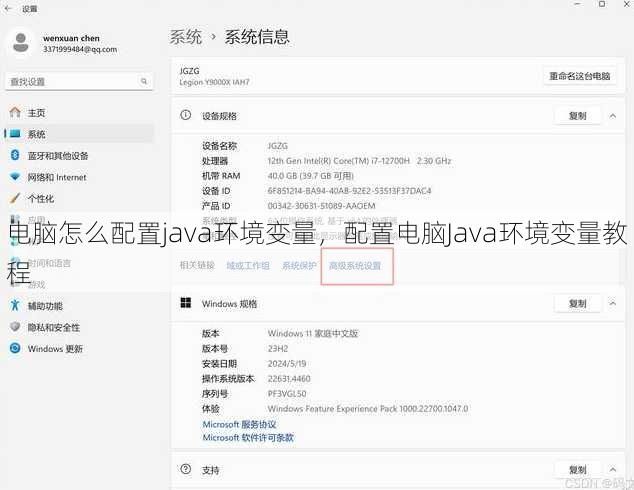Open Microsoft 软件许可条款 link
The image size is (634, 490).
tap(248, 437)
